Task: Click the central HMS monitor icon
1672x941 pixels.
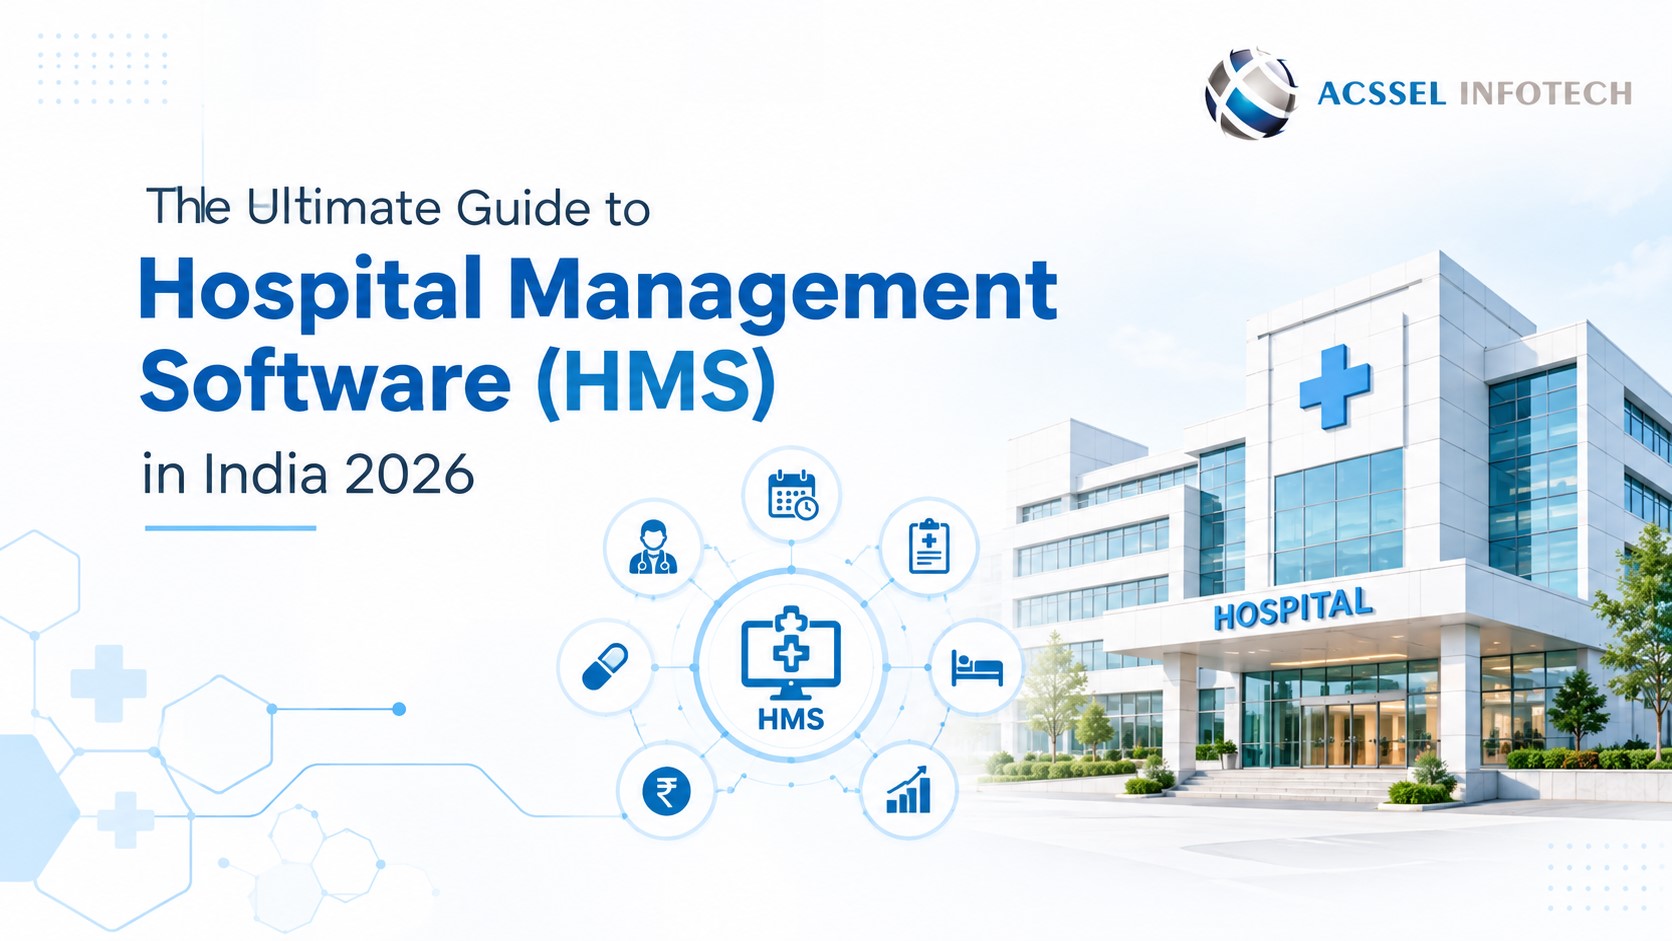Action: click(x=791, y=653)
